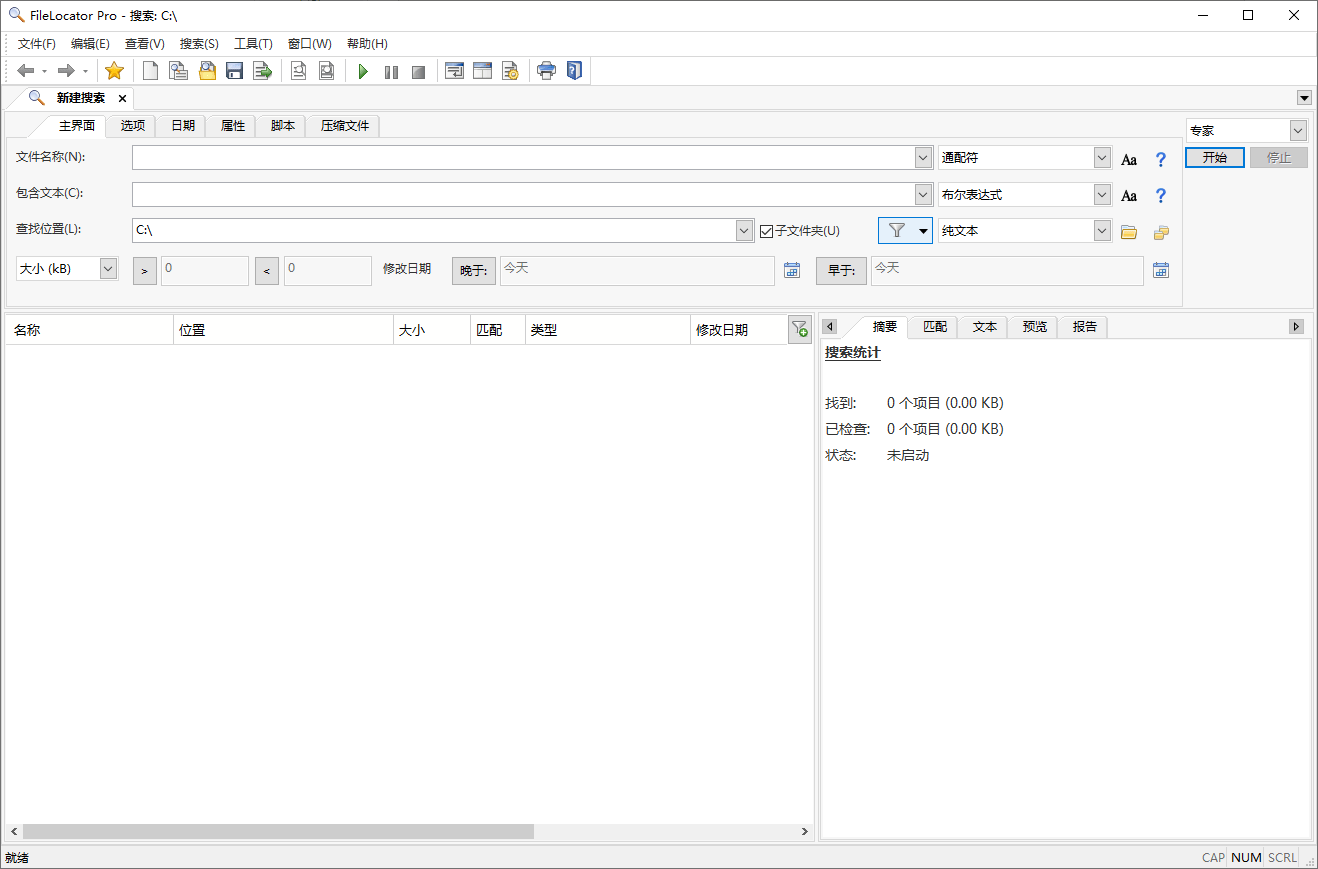
Task: Click the 早于: date button
Action: click(x=840, y=270)
